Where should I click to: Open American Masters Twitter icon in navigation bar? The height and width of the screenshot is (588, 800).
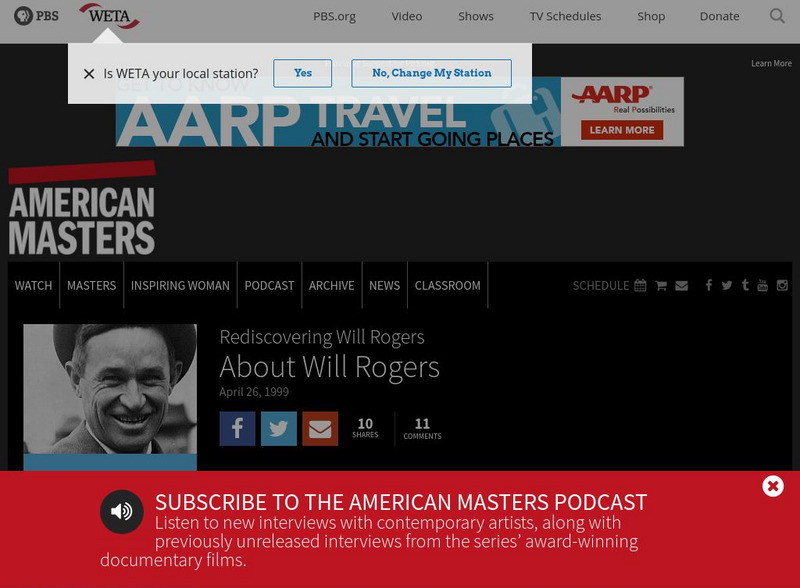[727, 285]
